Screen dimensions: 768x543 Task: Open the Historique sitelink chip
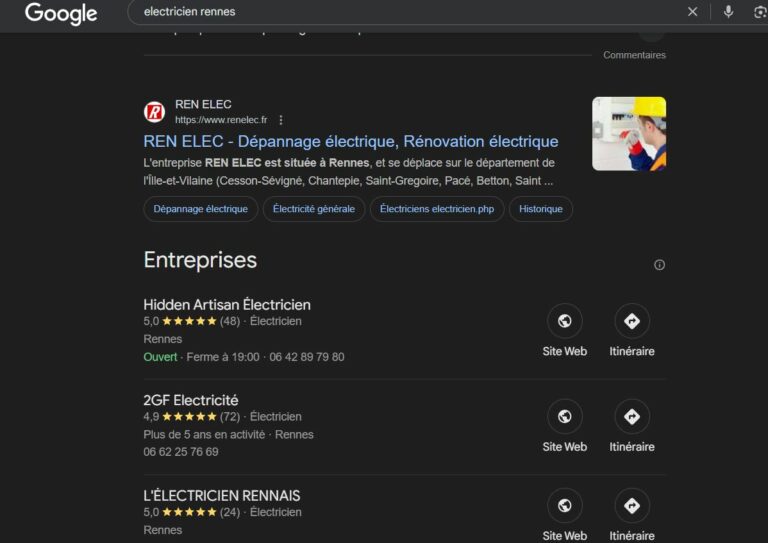(x=541, y=209)
